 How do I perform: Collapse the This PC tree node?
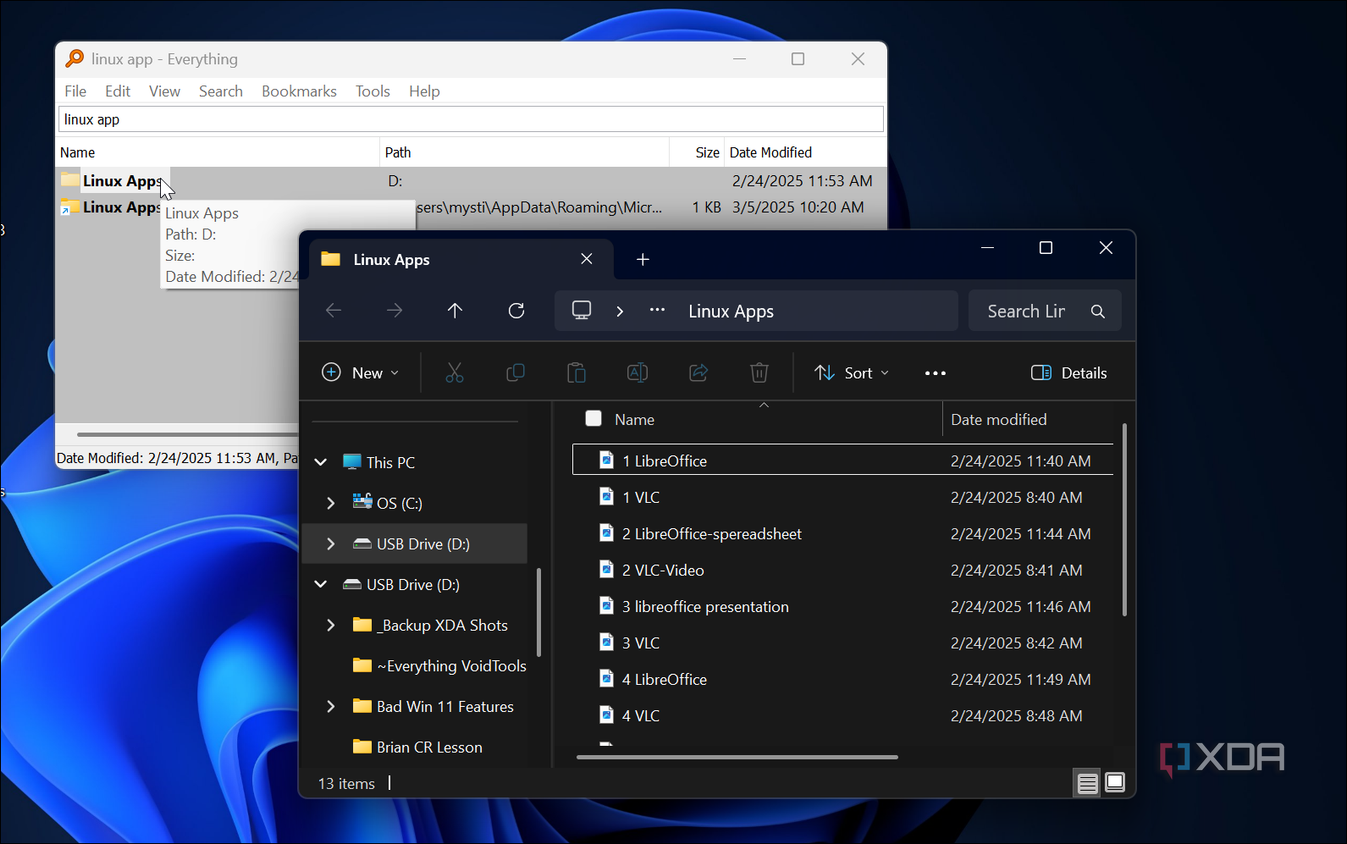pos(321,462)
